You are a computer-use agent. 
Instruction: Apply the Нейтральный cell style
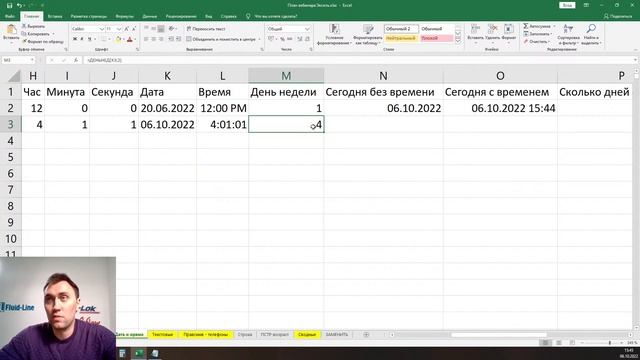tap(401, 38)
